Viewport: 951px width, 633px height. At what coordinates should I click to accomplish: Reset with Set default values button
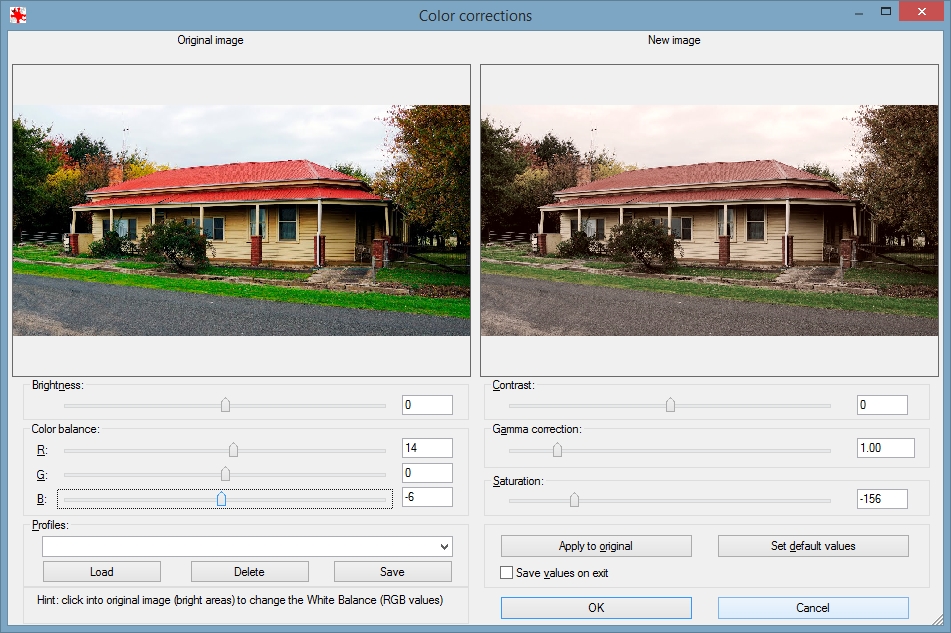pyautogui.click(x=812, y=546)
